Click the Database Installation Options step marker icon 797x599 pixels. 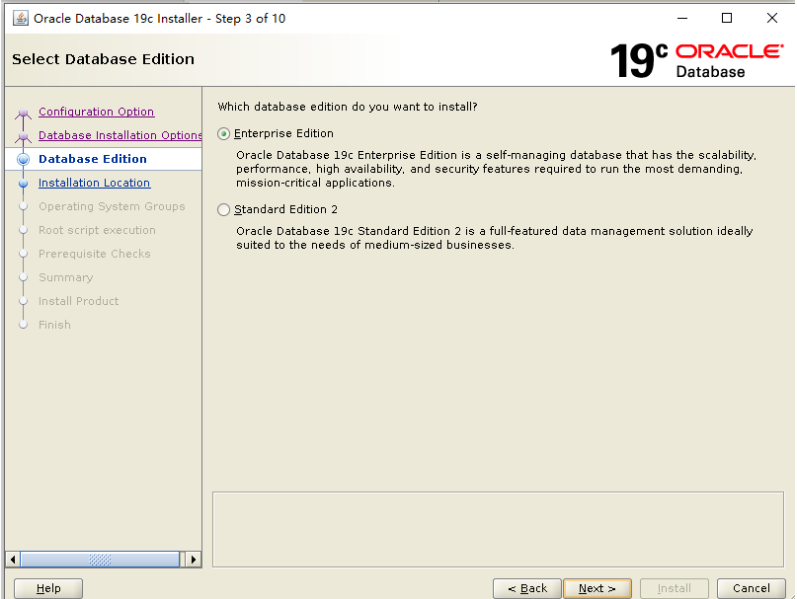click(x=23, y=137)
